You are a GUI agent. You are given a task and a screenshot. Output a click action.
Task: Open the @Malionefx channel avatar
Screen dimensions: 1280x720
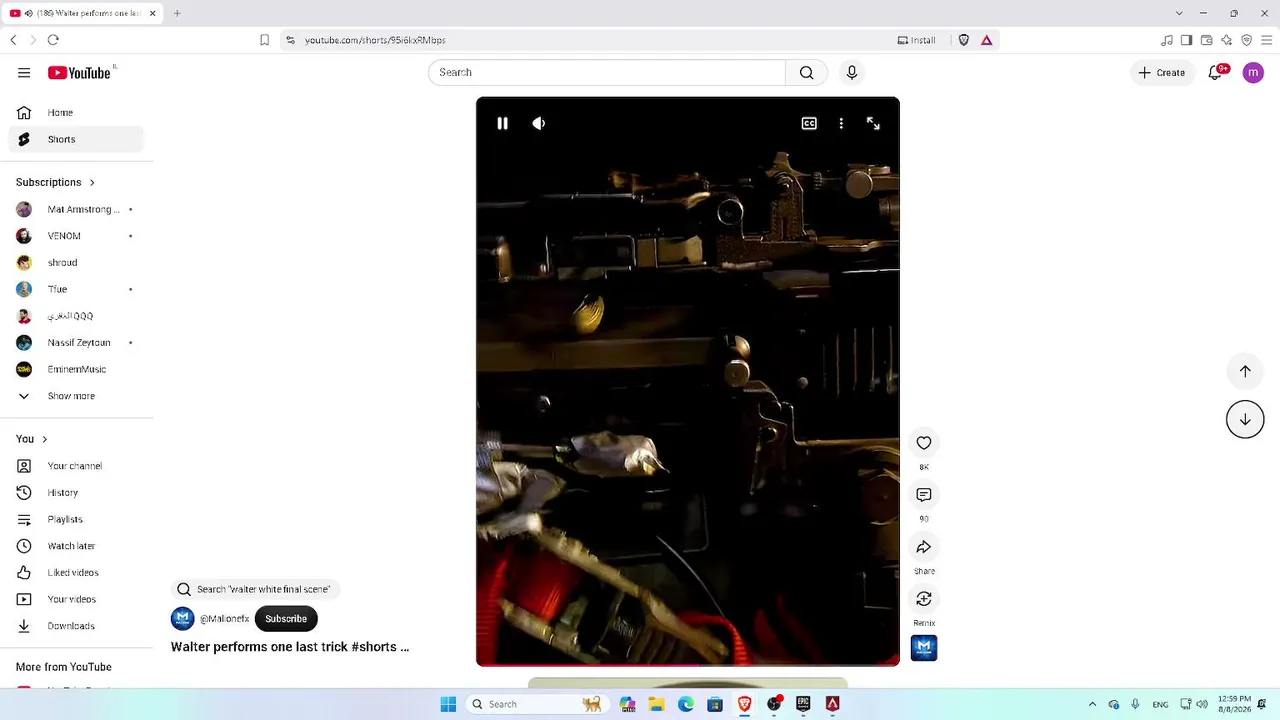click(182, 619)
